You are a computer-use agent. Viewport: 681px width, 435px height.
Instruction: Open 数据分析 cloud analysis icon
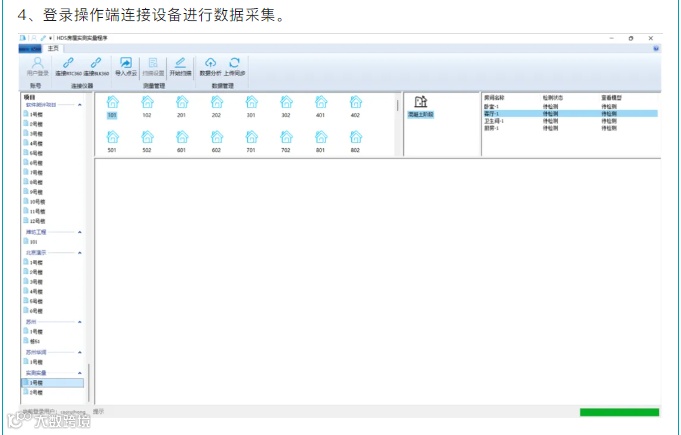[210, 63]
